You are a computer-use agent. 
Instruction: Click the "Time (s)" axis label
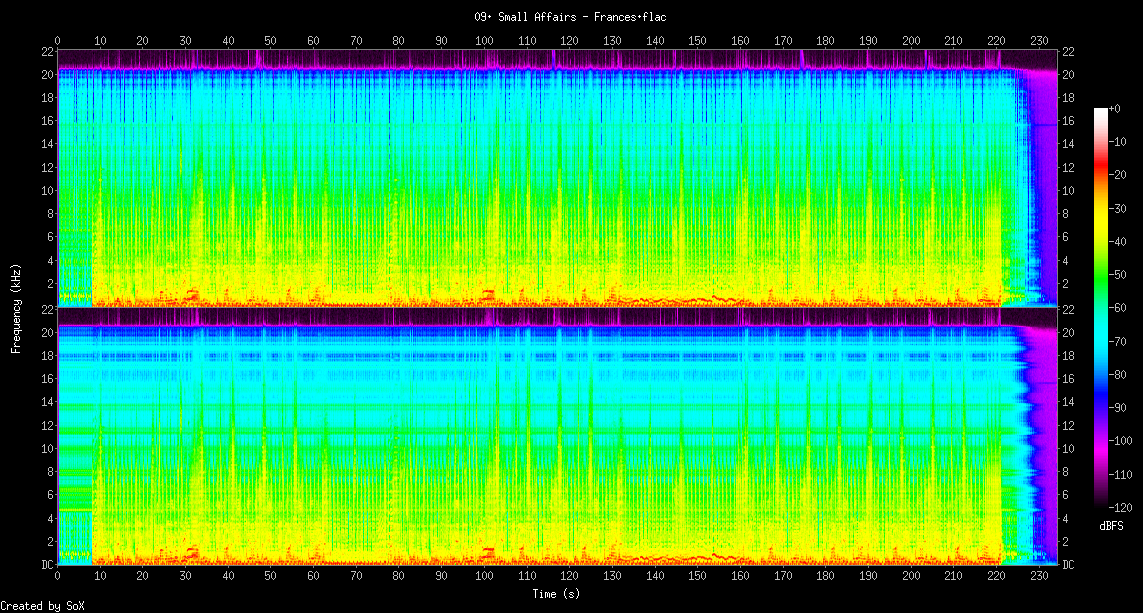click(555, 594)
